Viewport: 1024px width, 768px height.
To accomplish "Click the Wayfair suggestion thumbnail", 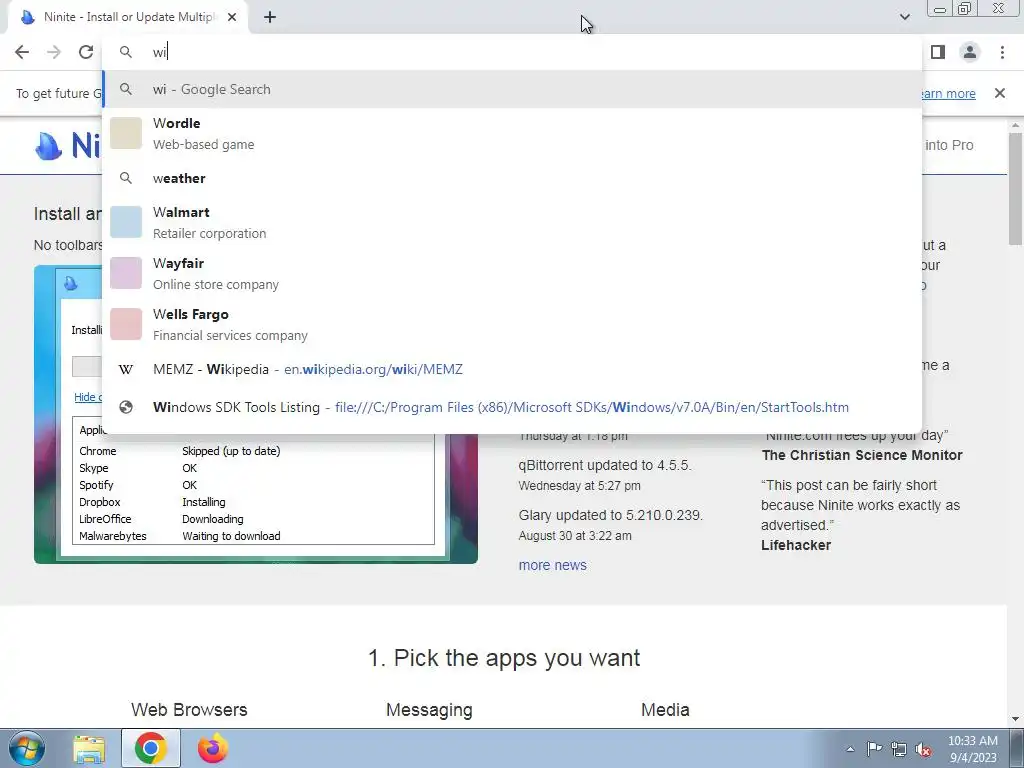I will [x=126, y=273].
